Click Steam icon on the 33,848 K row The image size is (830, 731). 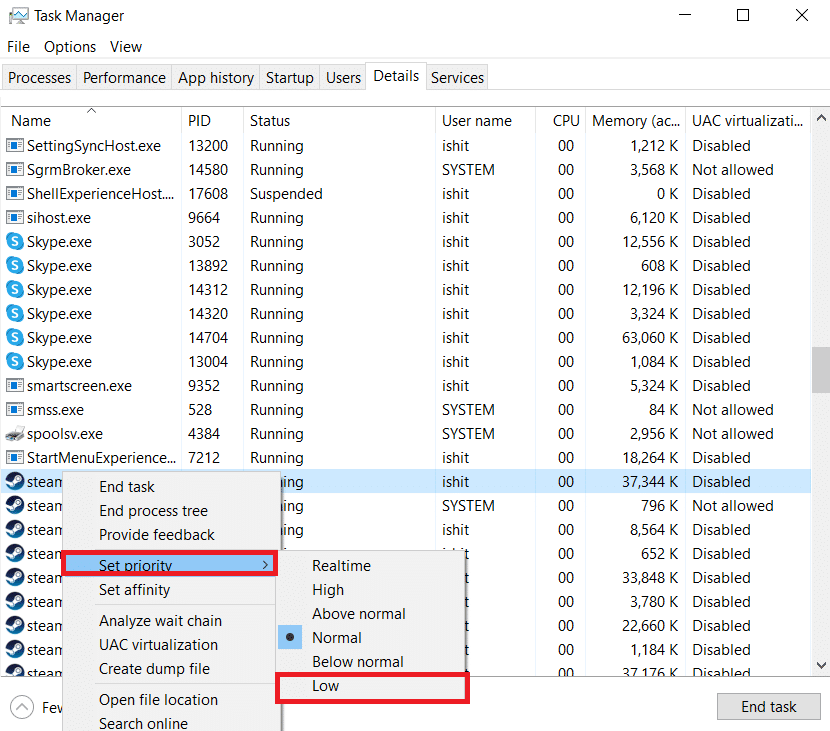[x=15, y=577]
